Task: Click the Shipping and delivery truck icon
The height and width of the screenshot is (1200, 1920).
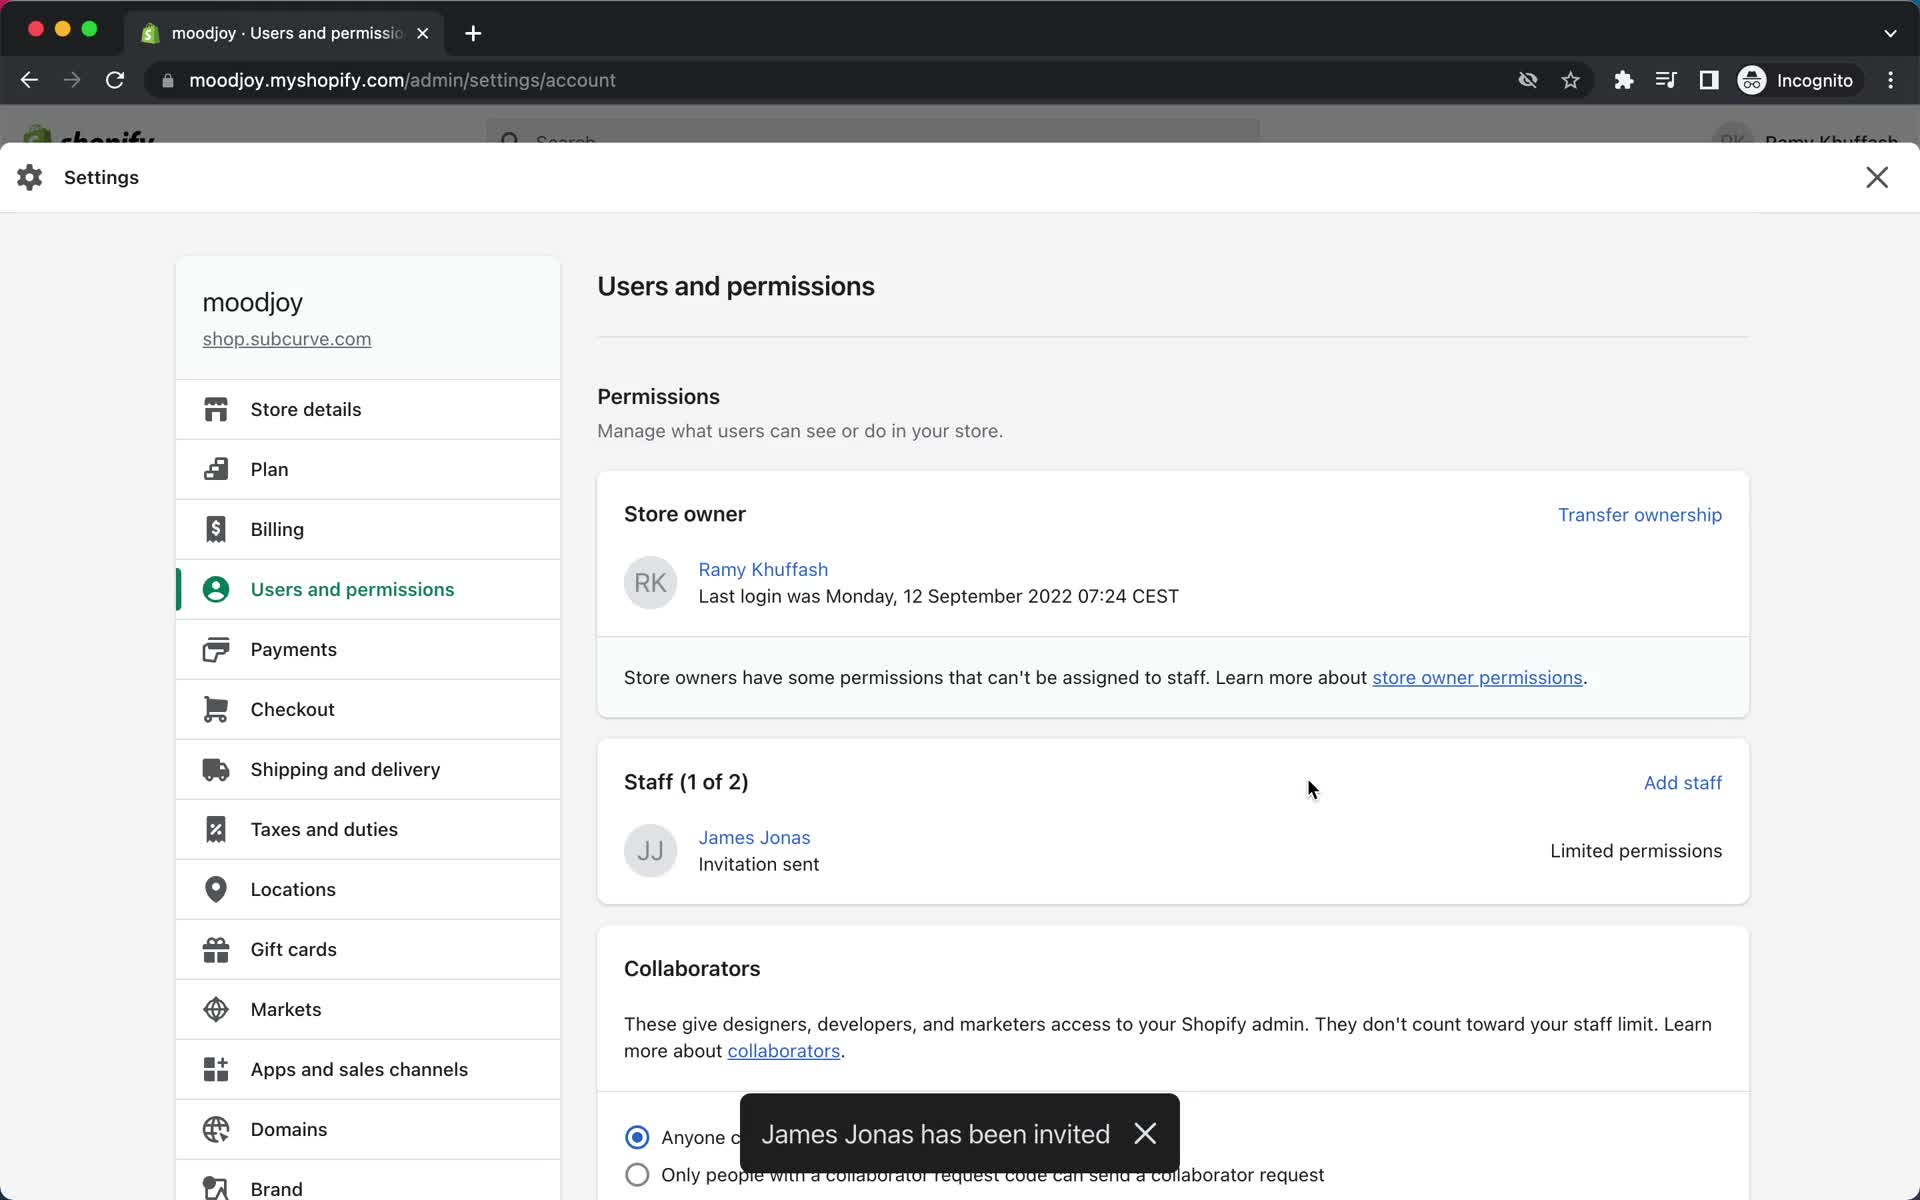Action: click(x=216, y=769)
